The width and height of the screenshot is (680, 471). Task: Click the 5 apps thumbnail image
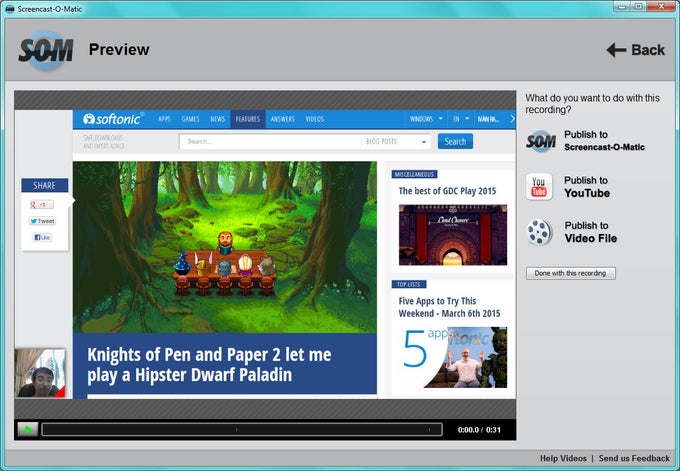coord(453,357)
